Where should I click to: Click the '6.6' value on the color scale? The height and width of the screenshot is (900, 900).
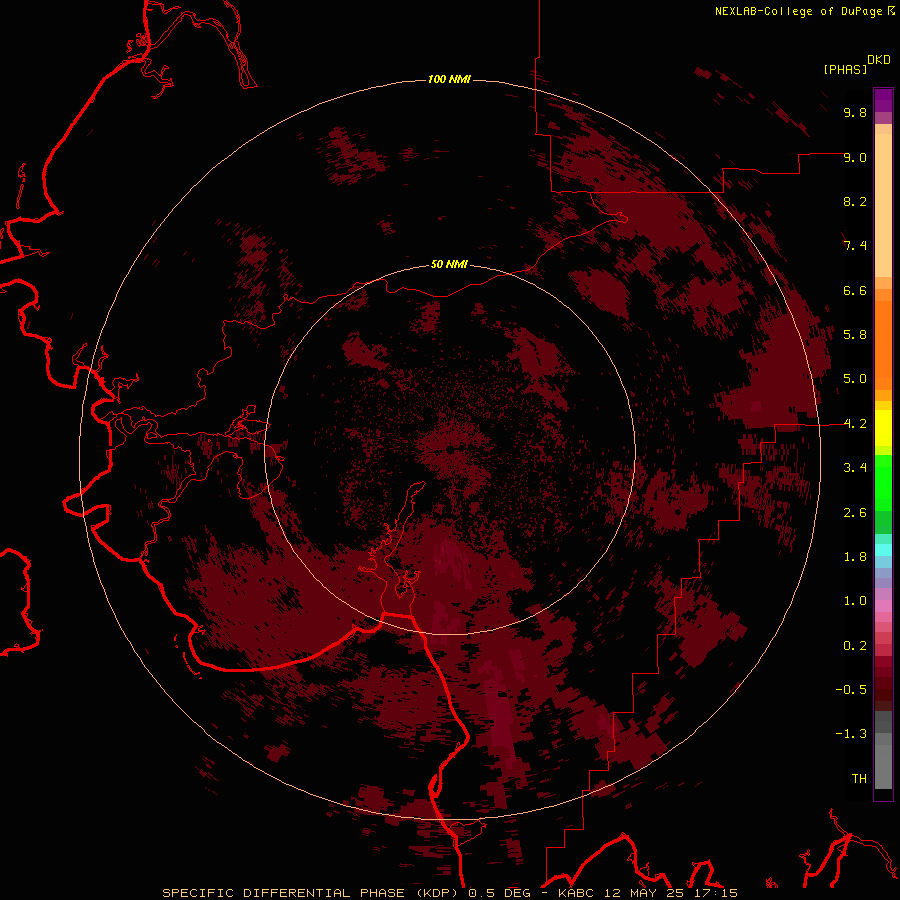tap(855, 290)
